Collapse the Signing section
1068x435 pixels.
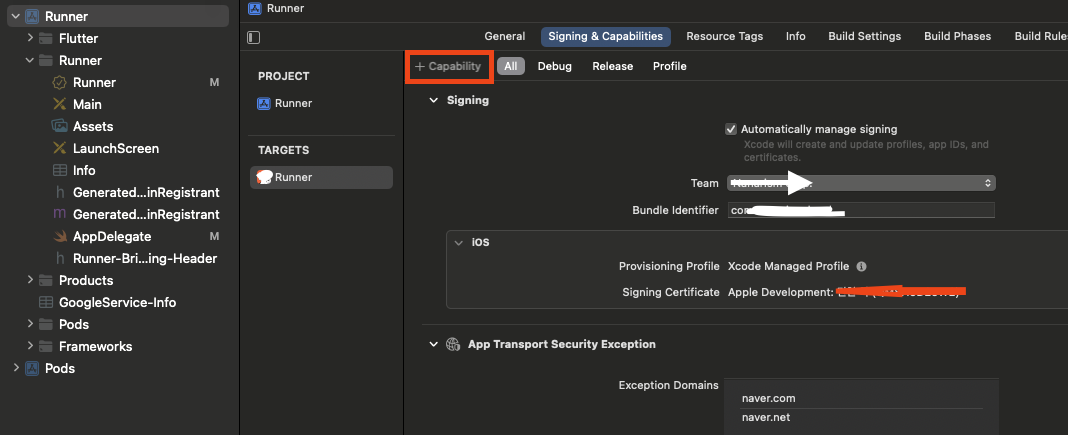pos(433,101)
